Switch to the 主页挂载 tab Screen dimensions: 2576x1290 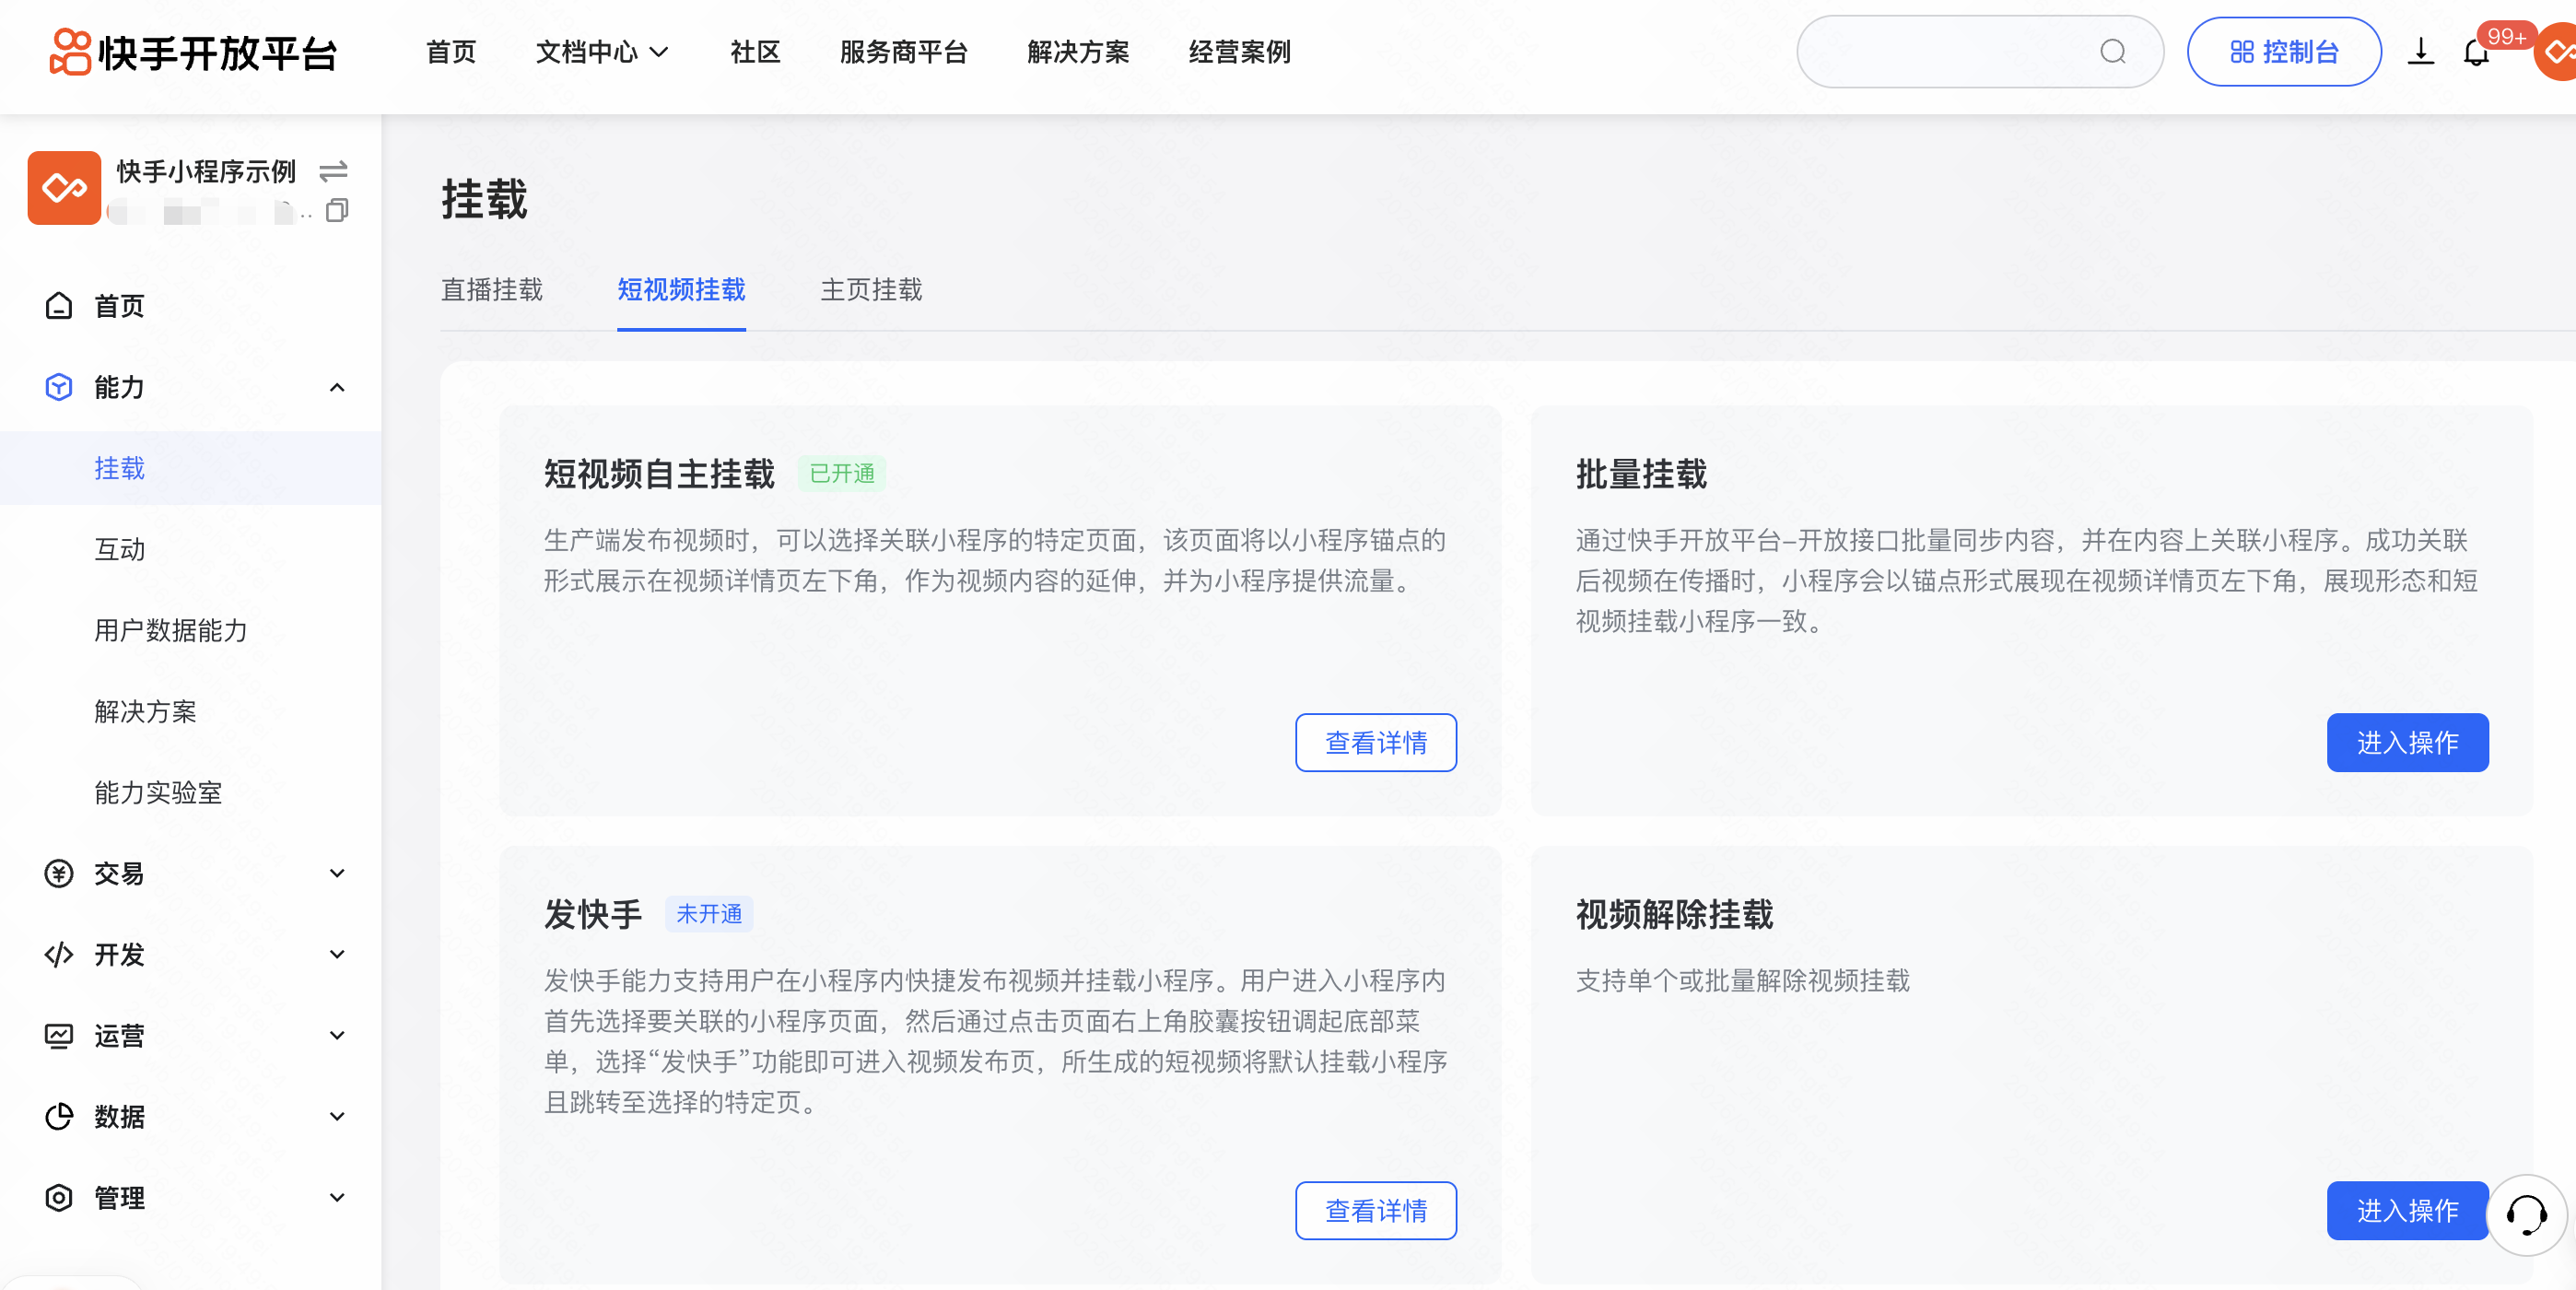871,290
